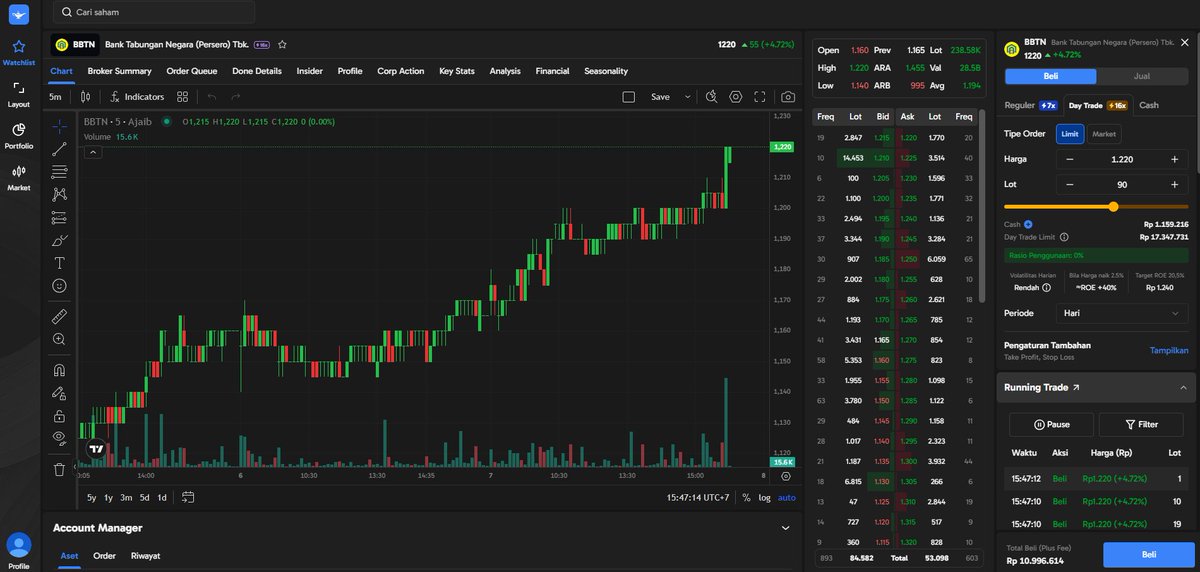Open the Periode Hari dropdown
The height and width of the screenshot is (572, 1200).
tap(1121, 313)
